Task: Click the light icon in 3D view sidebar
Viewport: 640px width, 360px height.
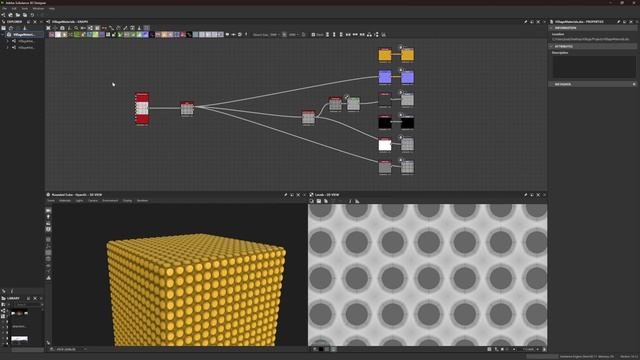Action: pos(48,217)
